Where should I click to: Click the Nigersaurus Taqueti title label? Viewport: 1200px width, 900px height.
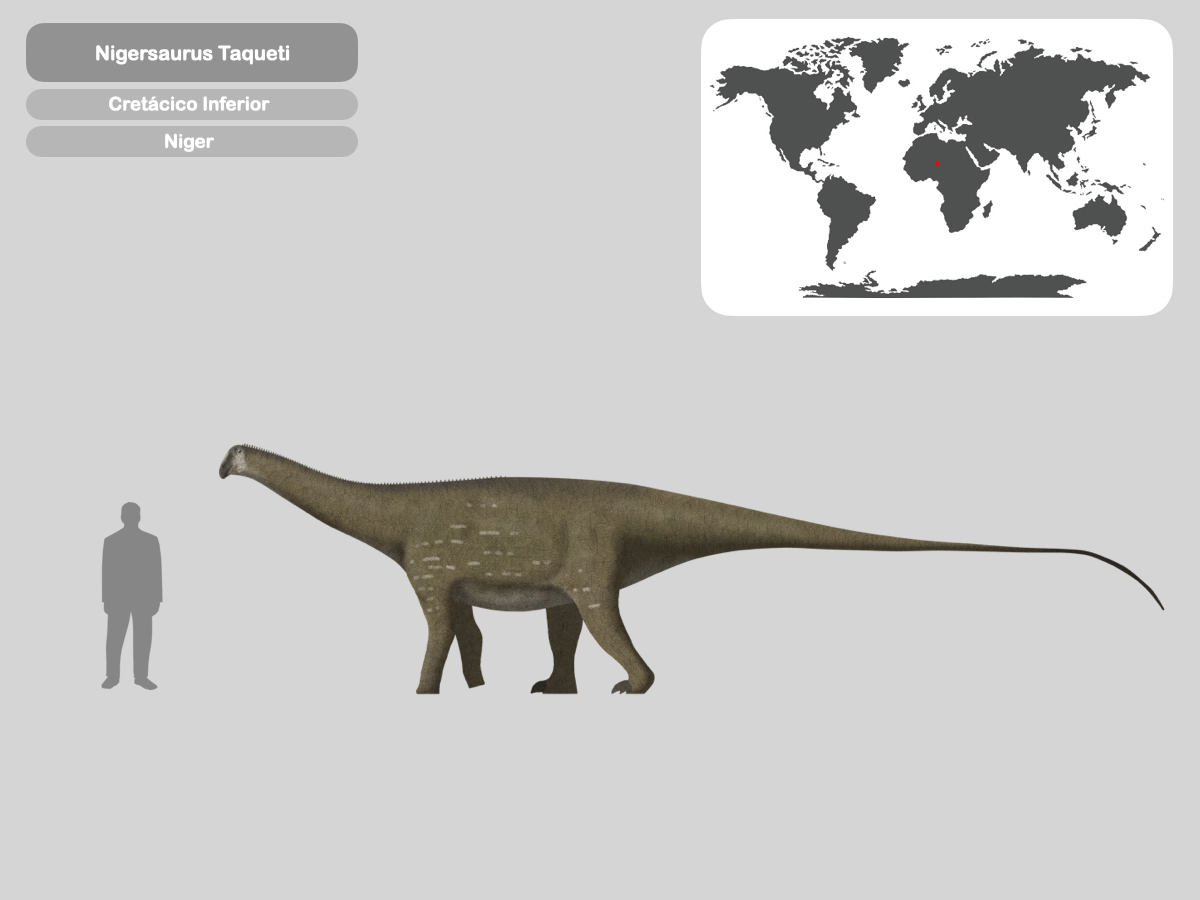coord(192,53)
